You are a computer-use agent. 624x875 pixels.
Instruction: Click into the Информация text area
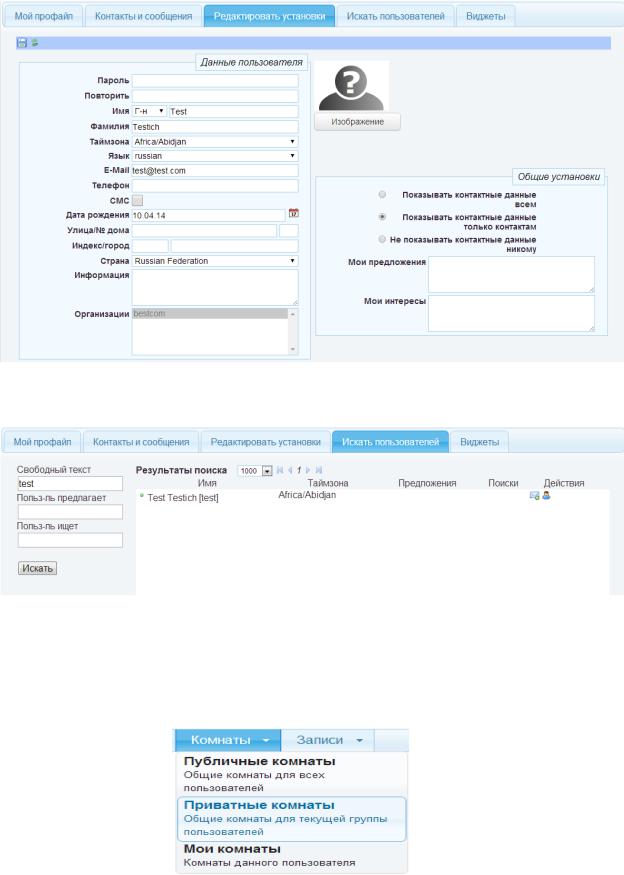point(215,287)
